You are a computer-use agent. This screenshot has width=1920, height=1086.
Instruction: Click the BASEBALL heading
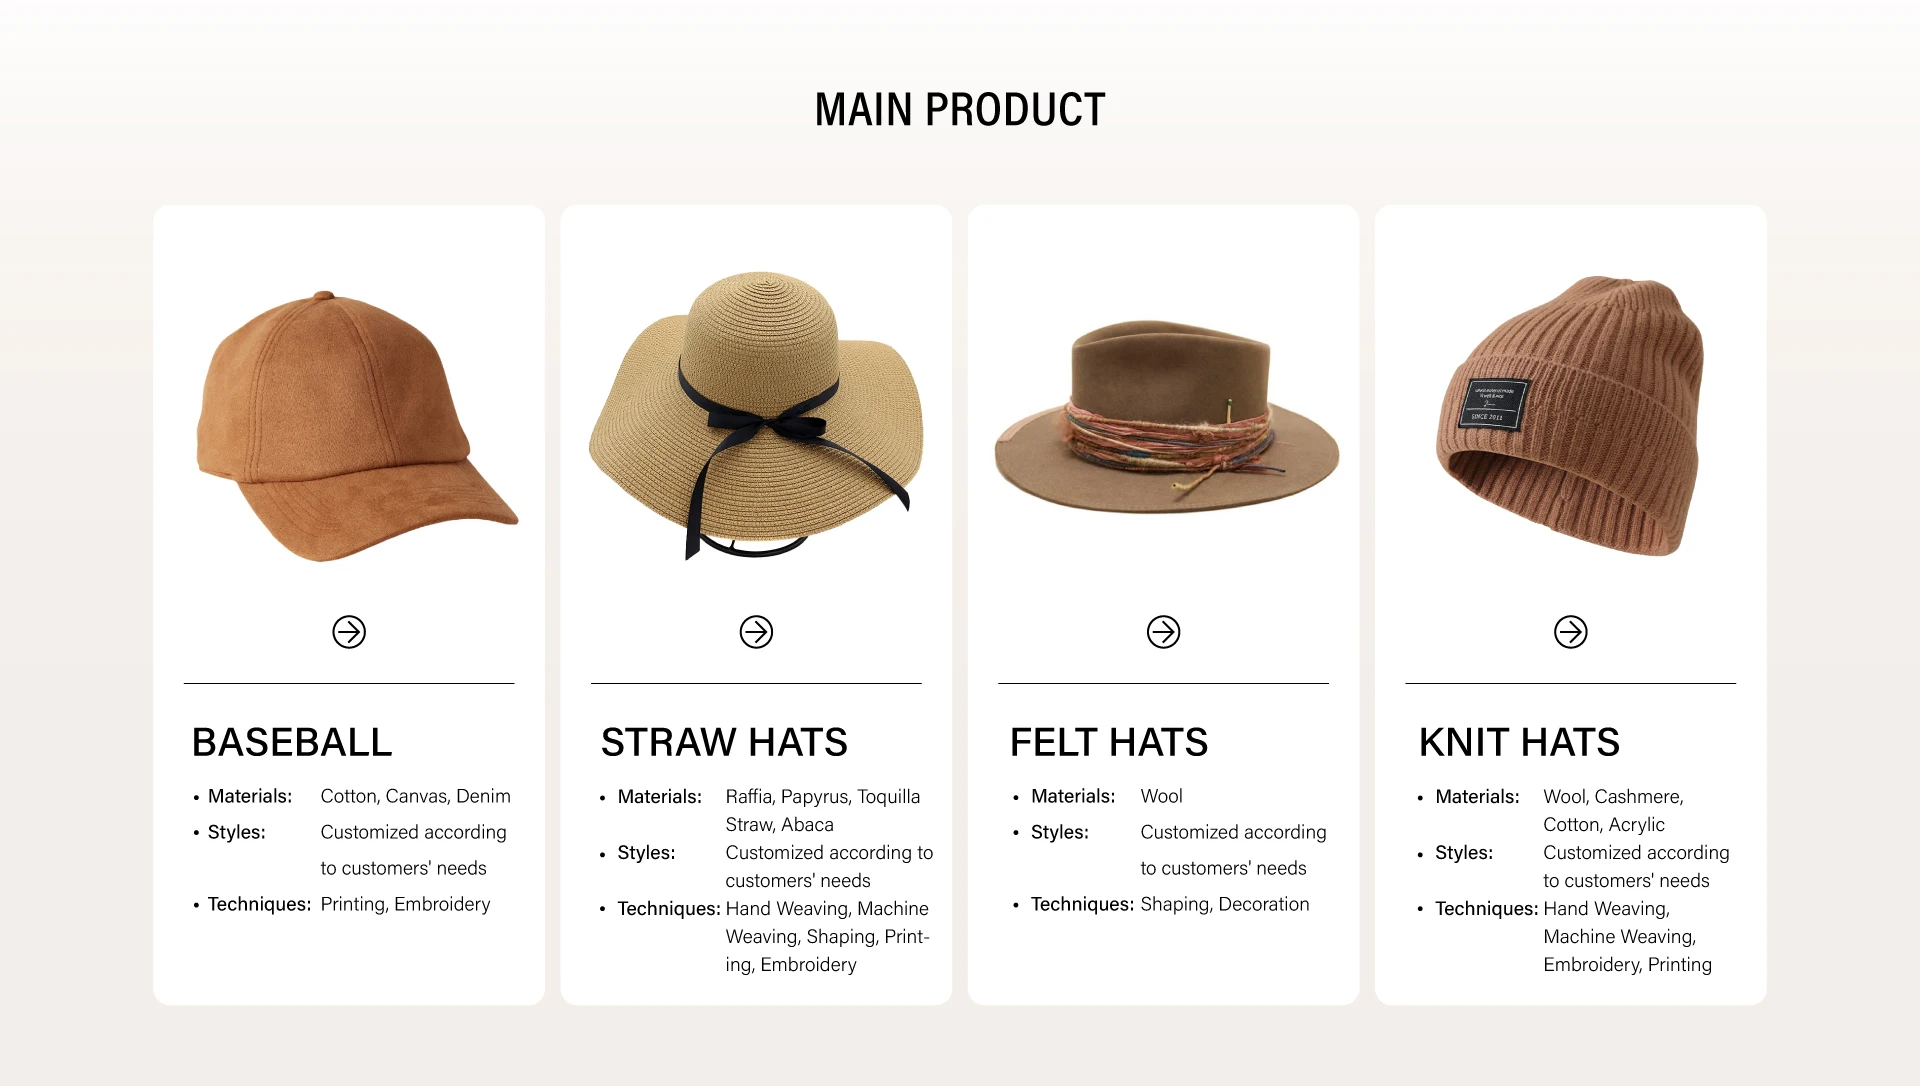click(292, 742)
